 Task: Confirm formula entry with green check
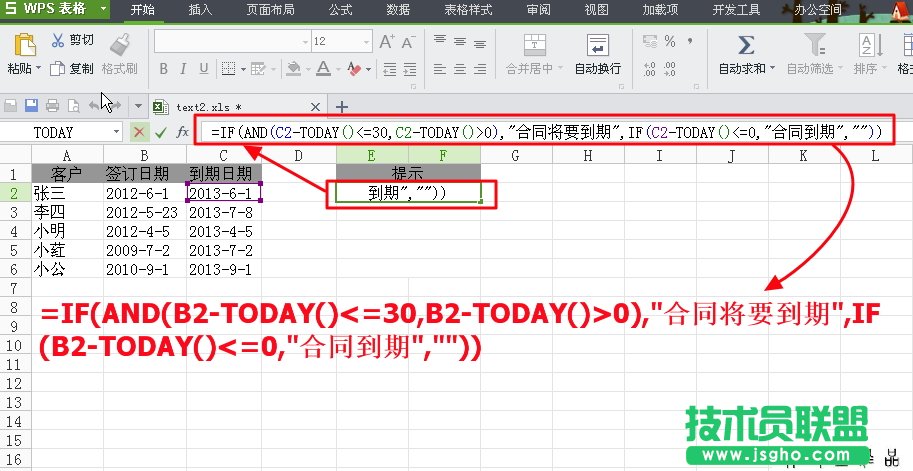161,132
